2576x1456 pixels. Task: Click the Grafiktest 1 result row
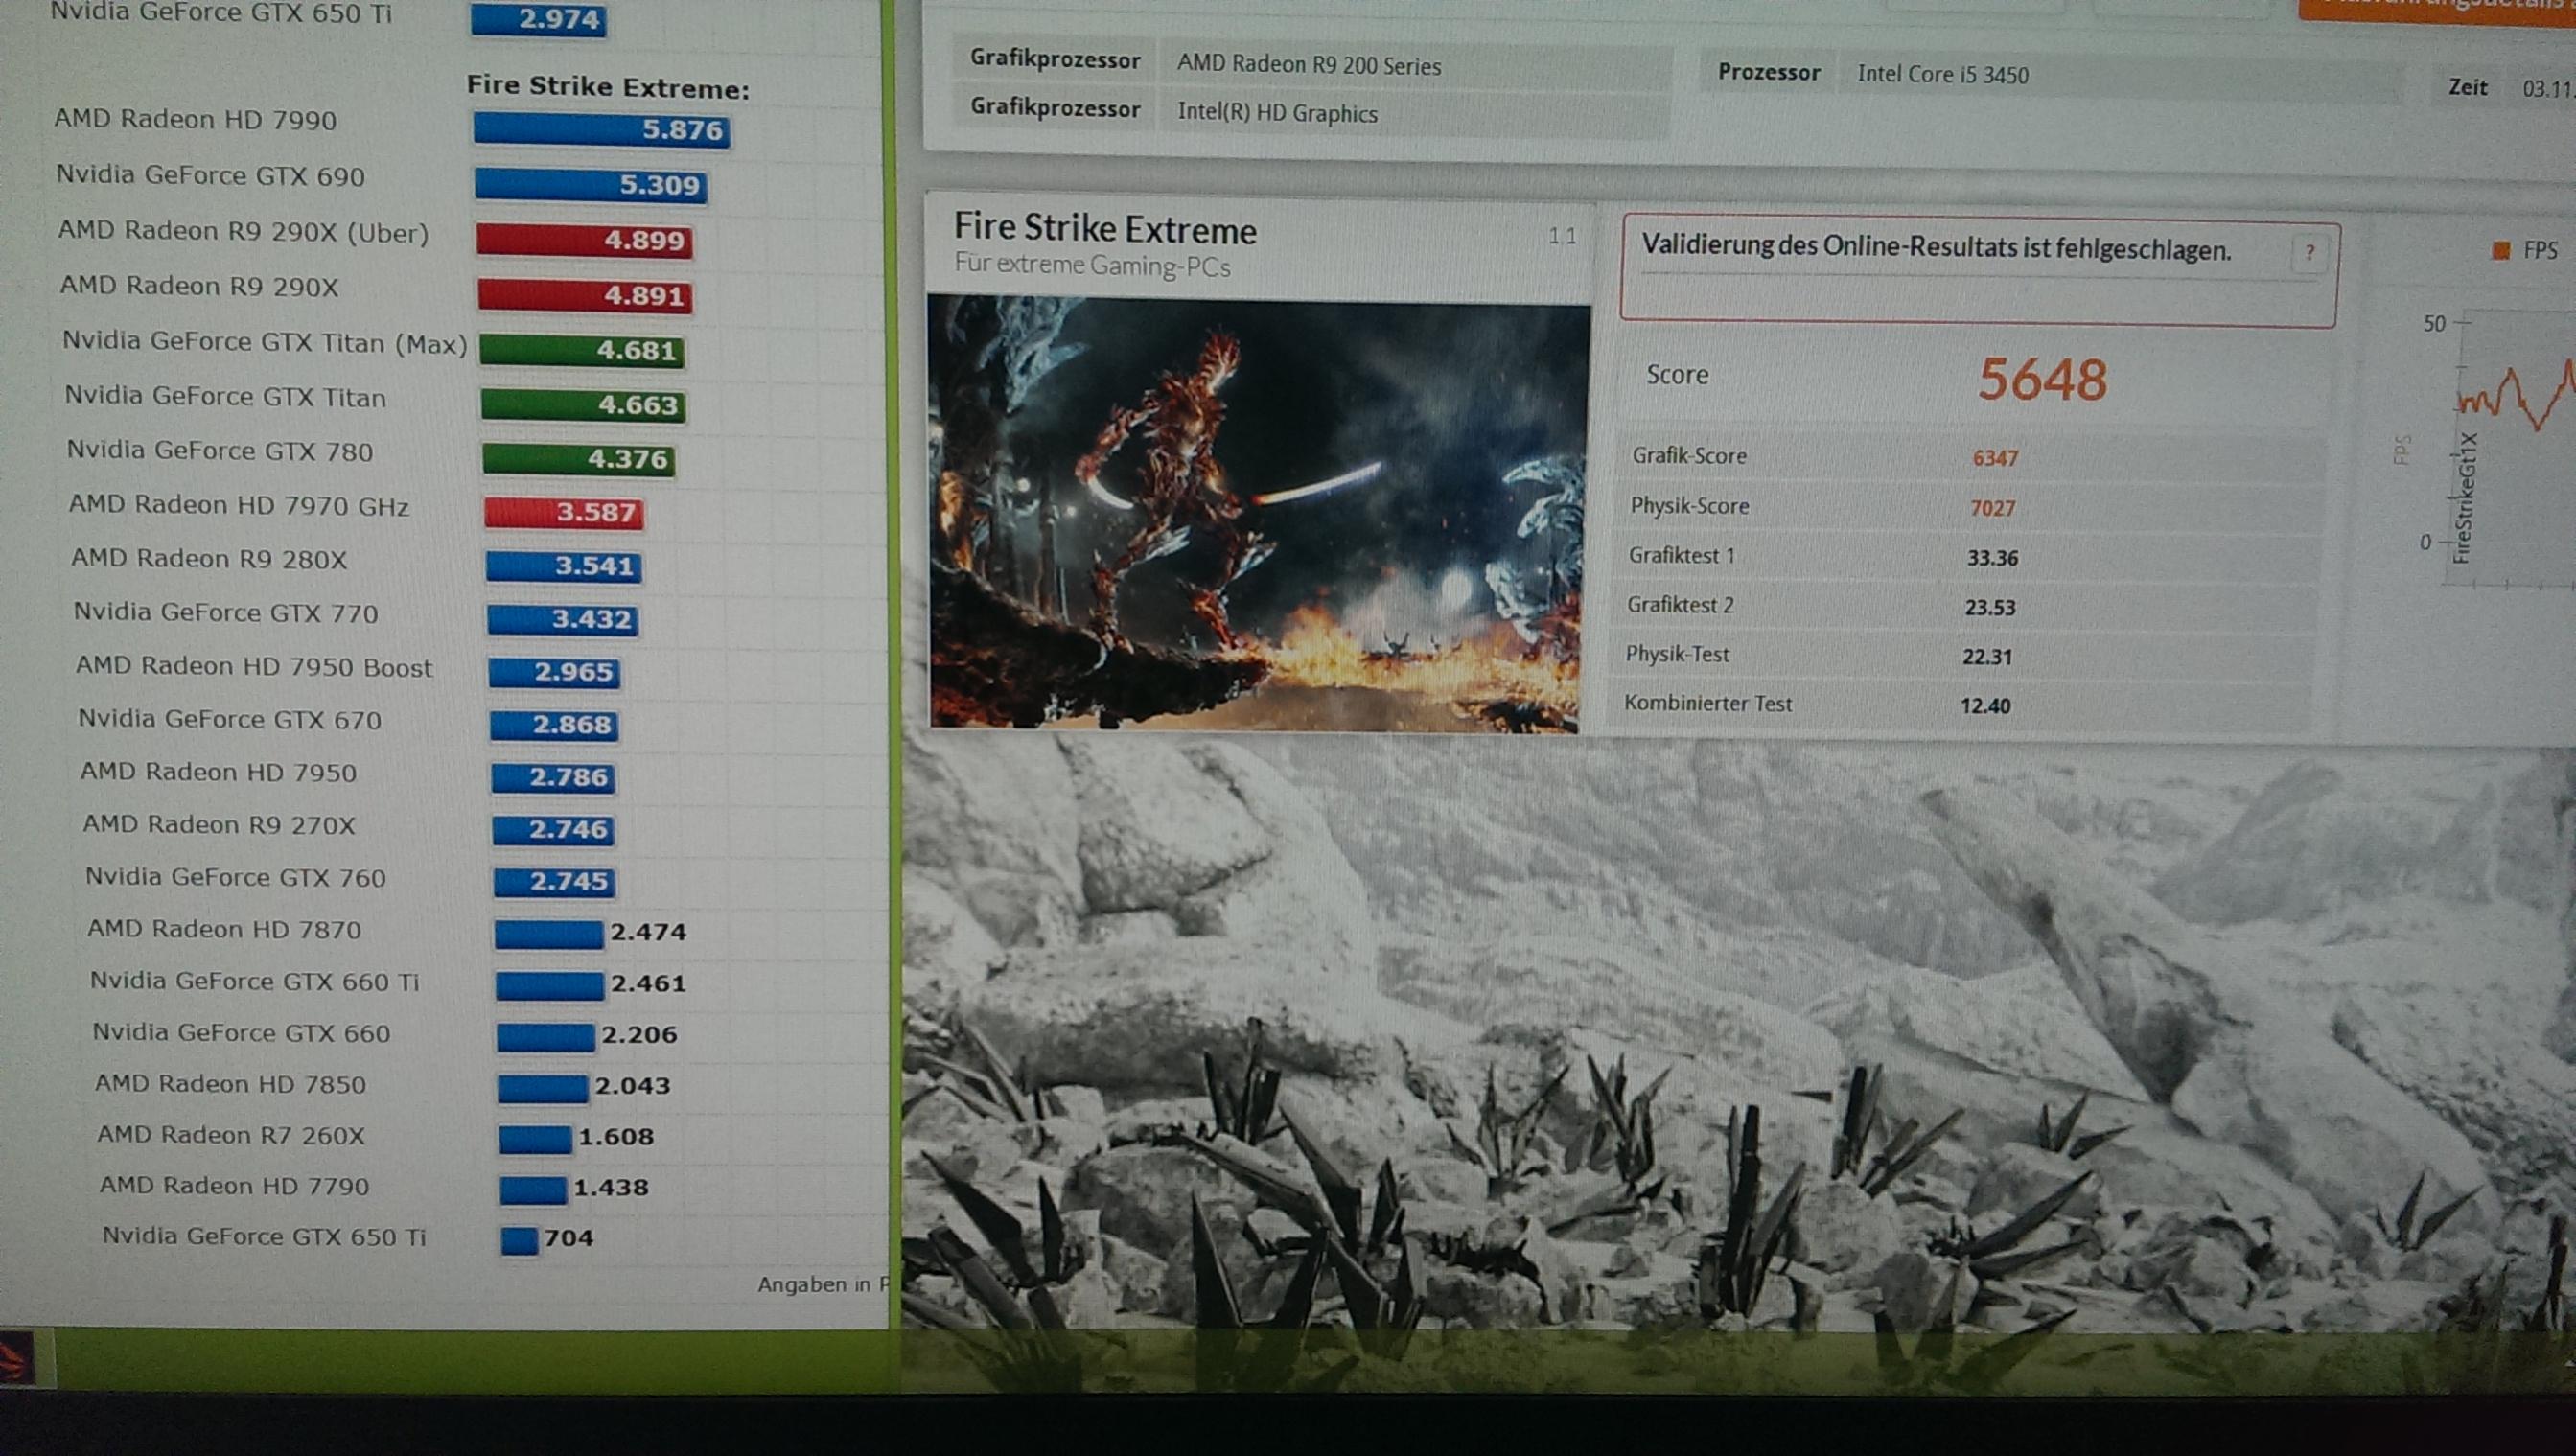pyautogui.click(x=1964, y=557)
